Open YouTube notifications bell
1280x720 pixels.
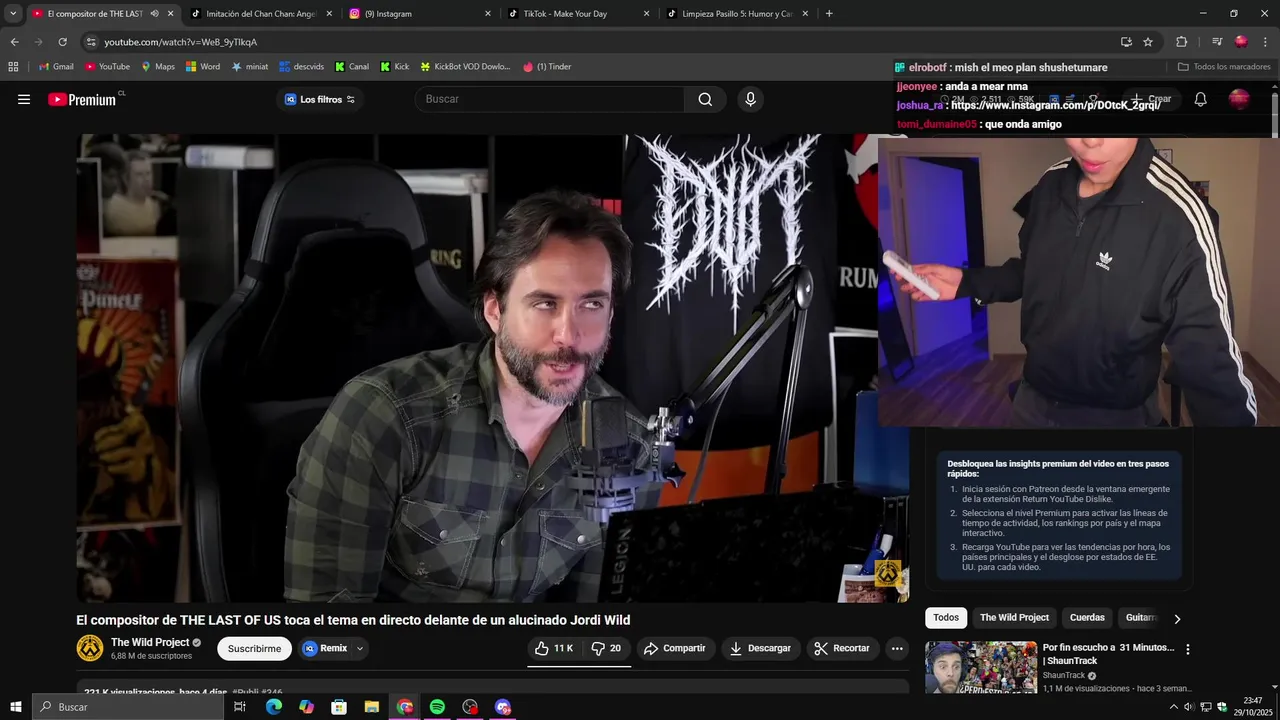click(1201, 99)
